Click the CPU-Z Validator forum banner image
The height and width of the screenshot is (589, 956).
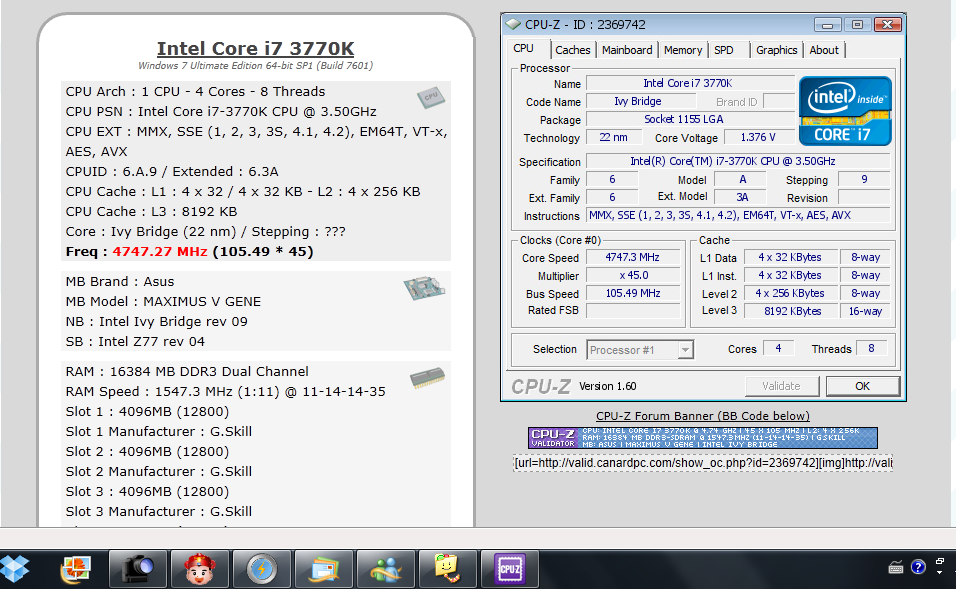[x=702, y=438]
